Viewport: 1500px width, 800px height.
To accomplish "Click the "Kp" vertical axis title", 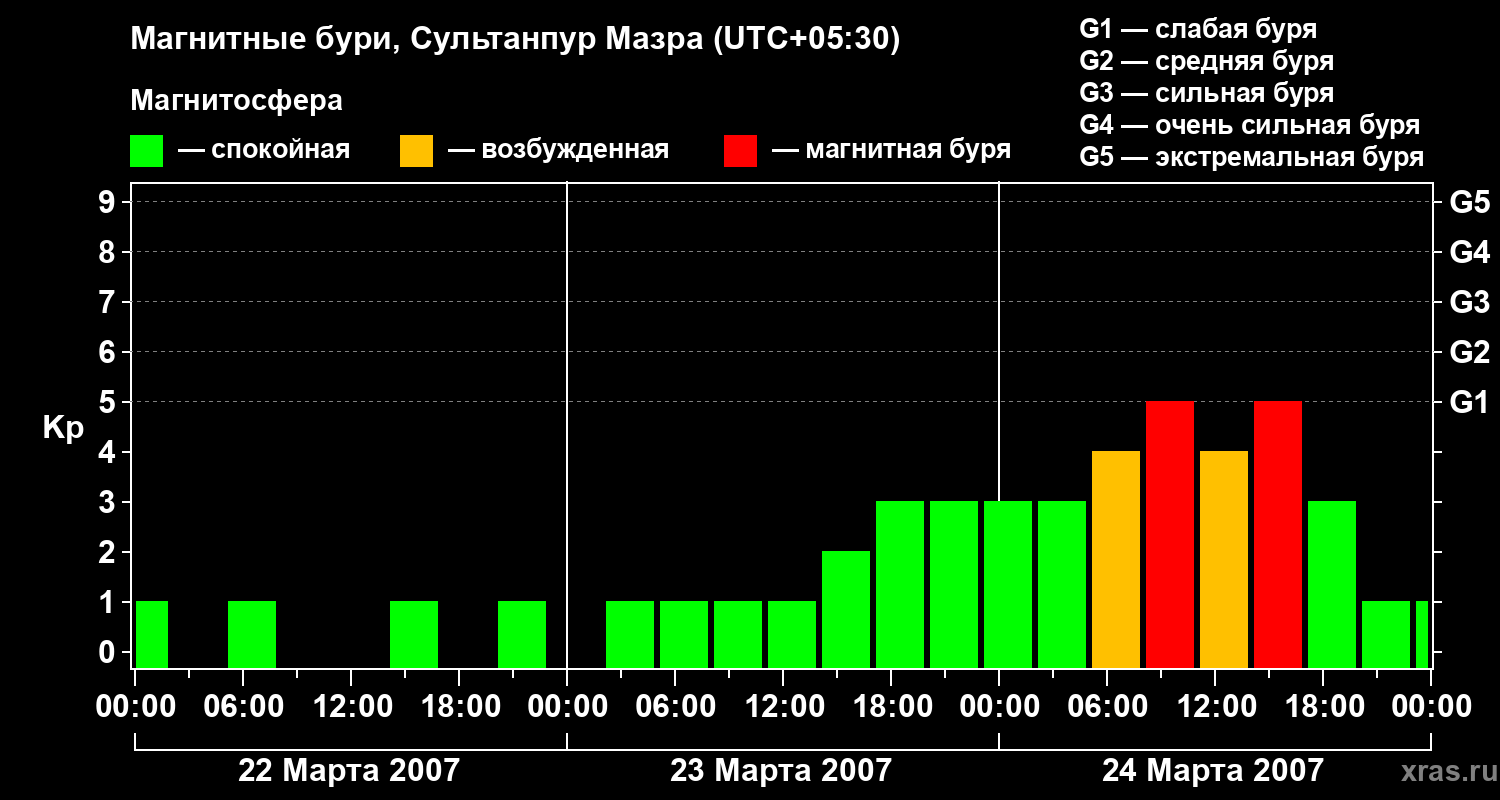I will [63, 428].
